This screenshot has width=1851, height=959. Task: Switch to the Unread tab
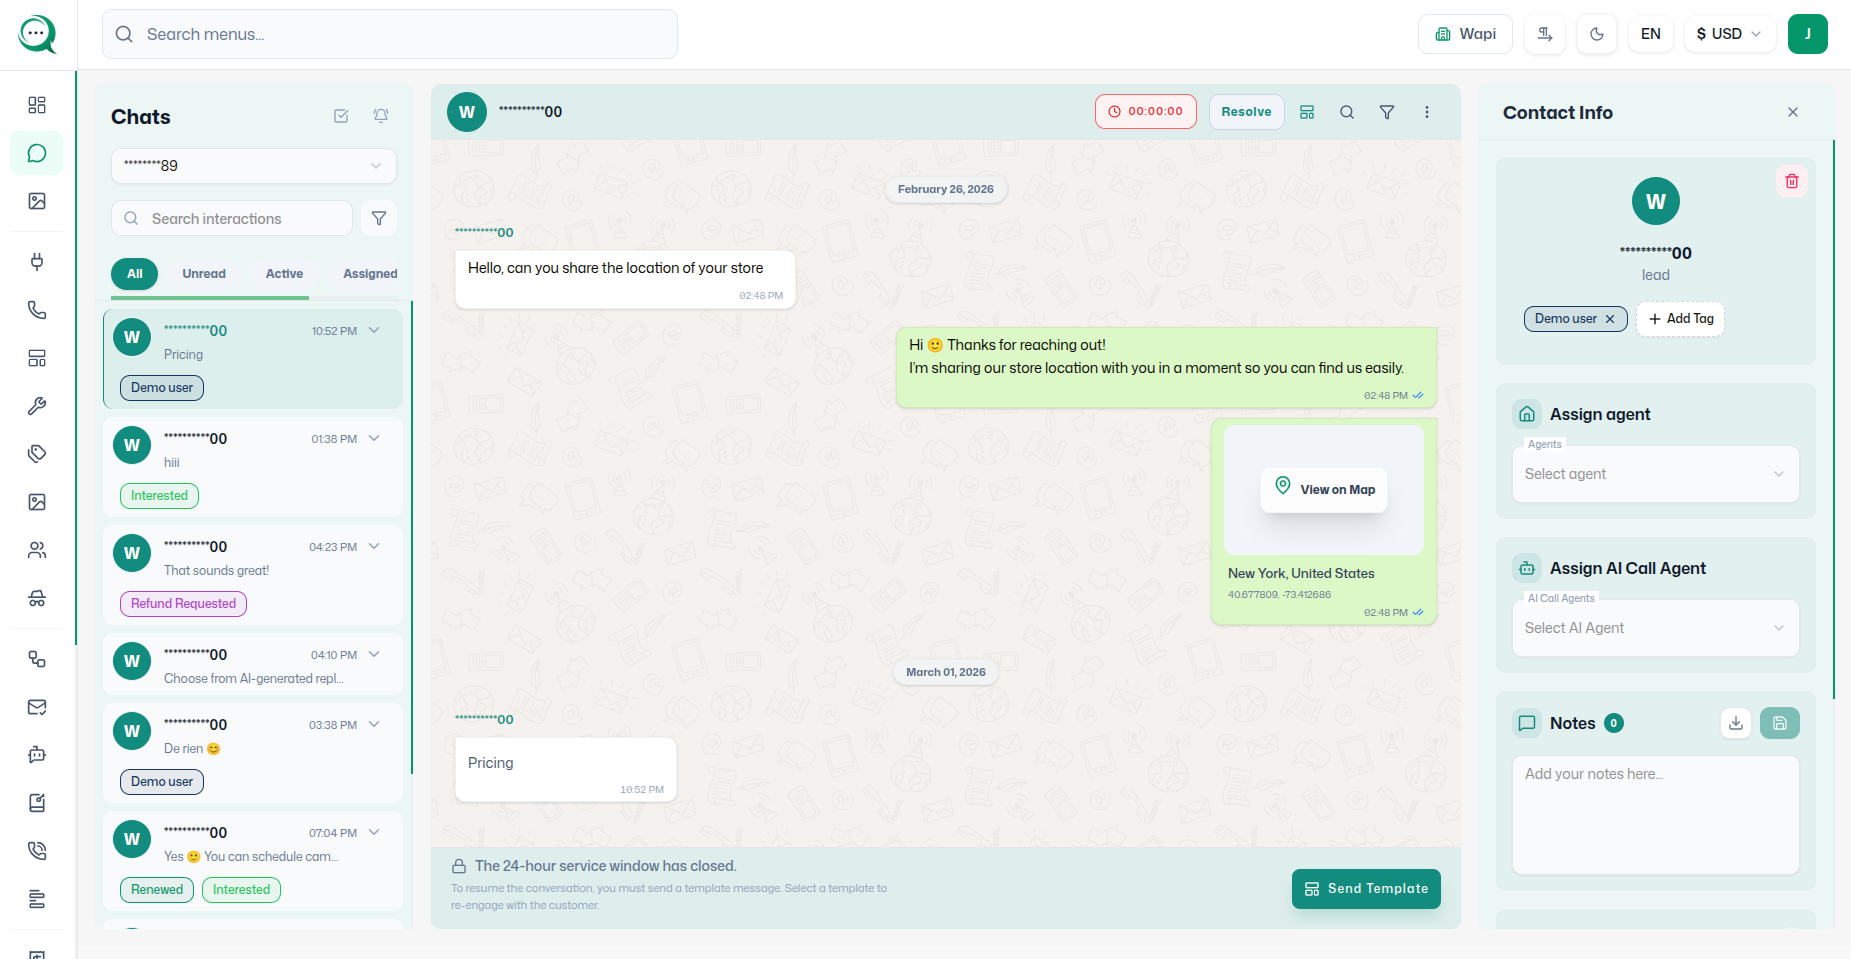coord(204,274)
